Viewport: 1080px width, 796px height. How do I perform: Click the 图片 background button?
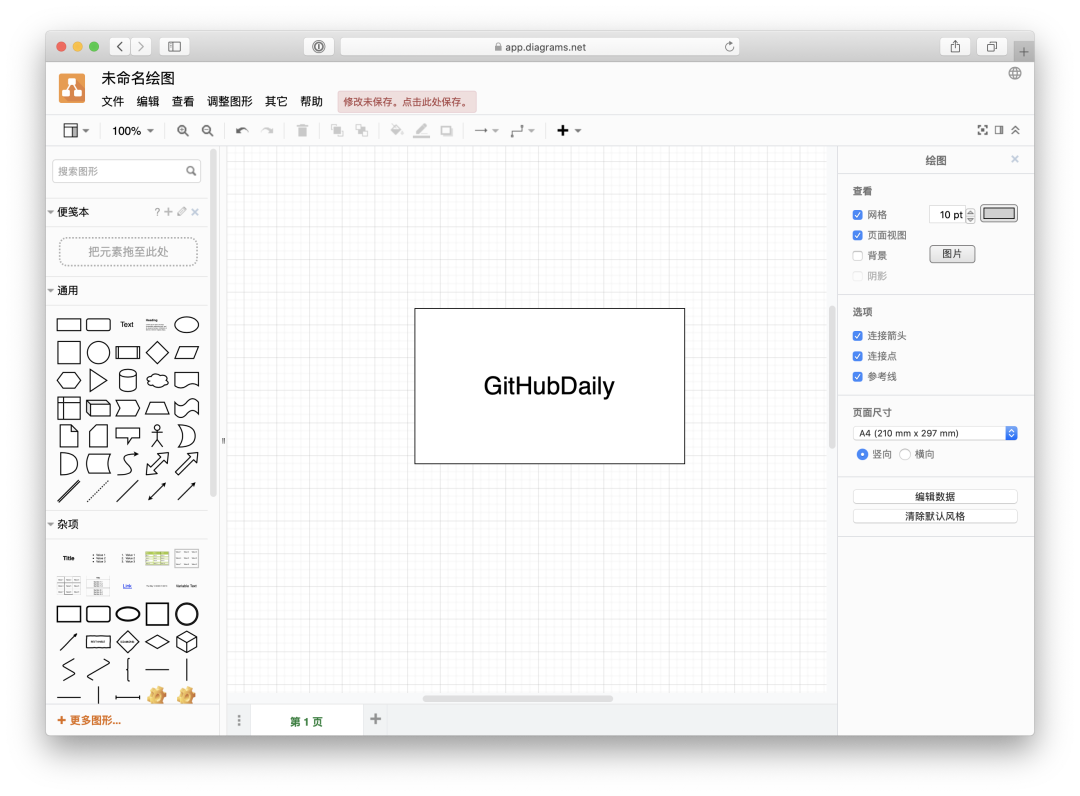click(952, 254)
